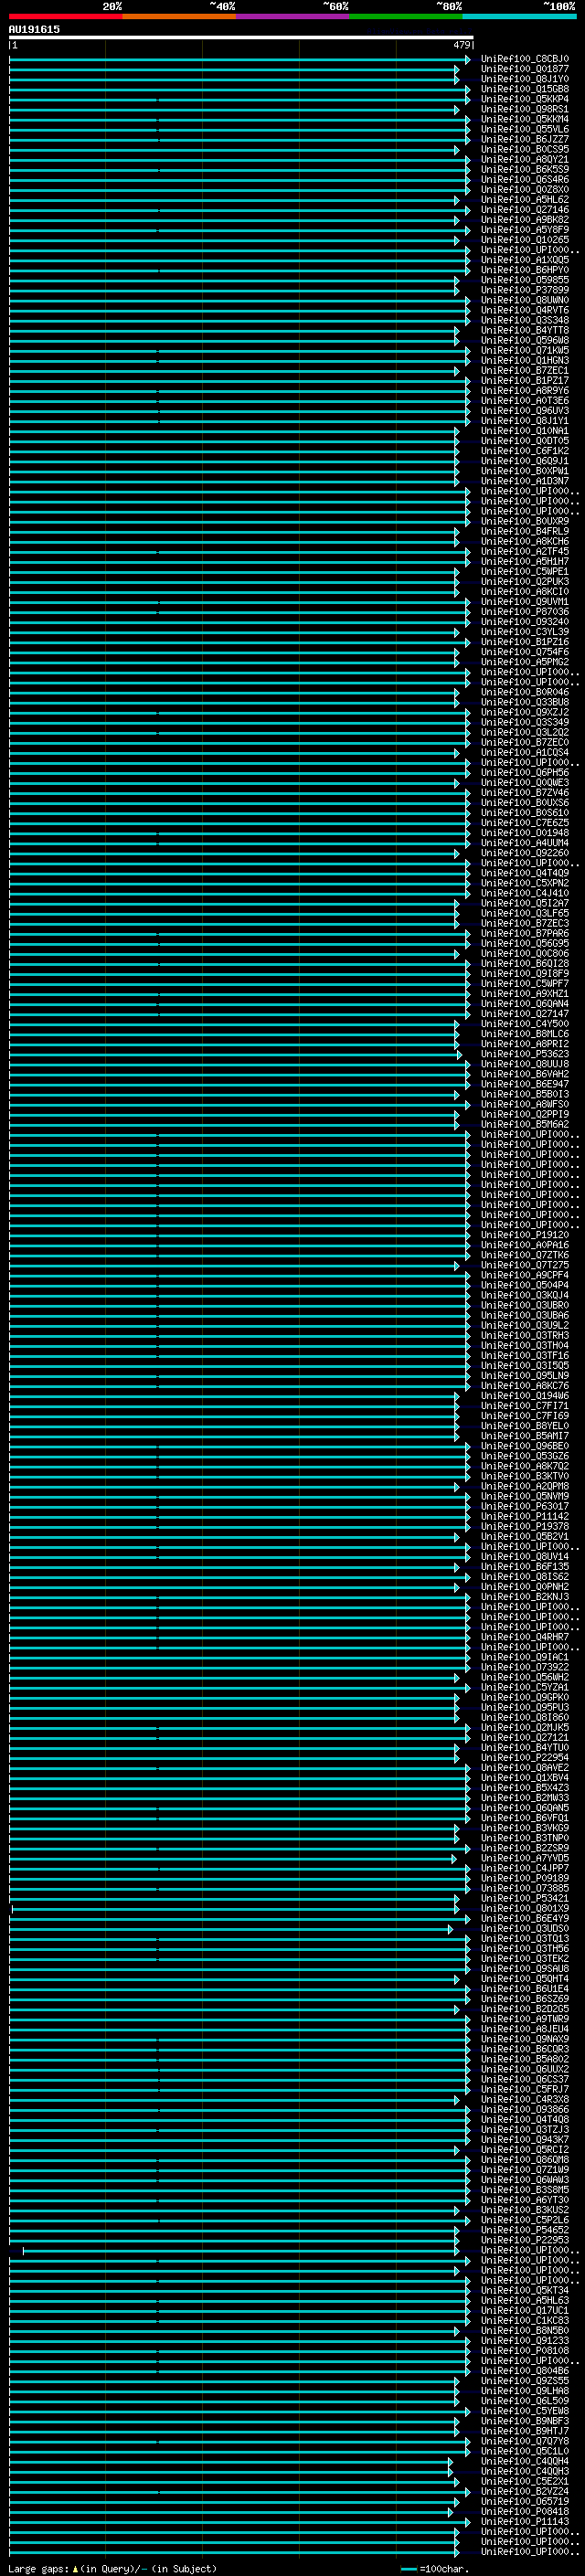Select label UniRef100_Q7T275
Image resolution: width=585 pixels, height=2576 pixels.
pyautogui.click(x=525, y=1265)
